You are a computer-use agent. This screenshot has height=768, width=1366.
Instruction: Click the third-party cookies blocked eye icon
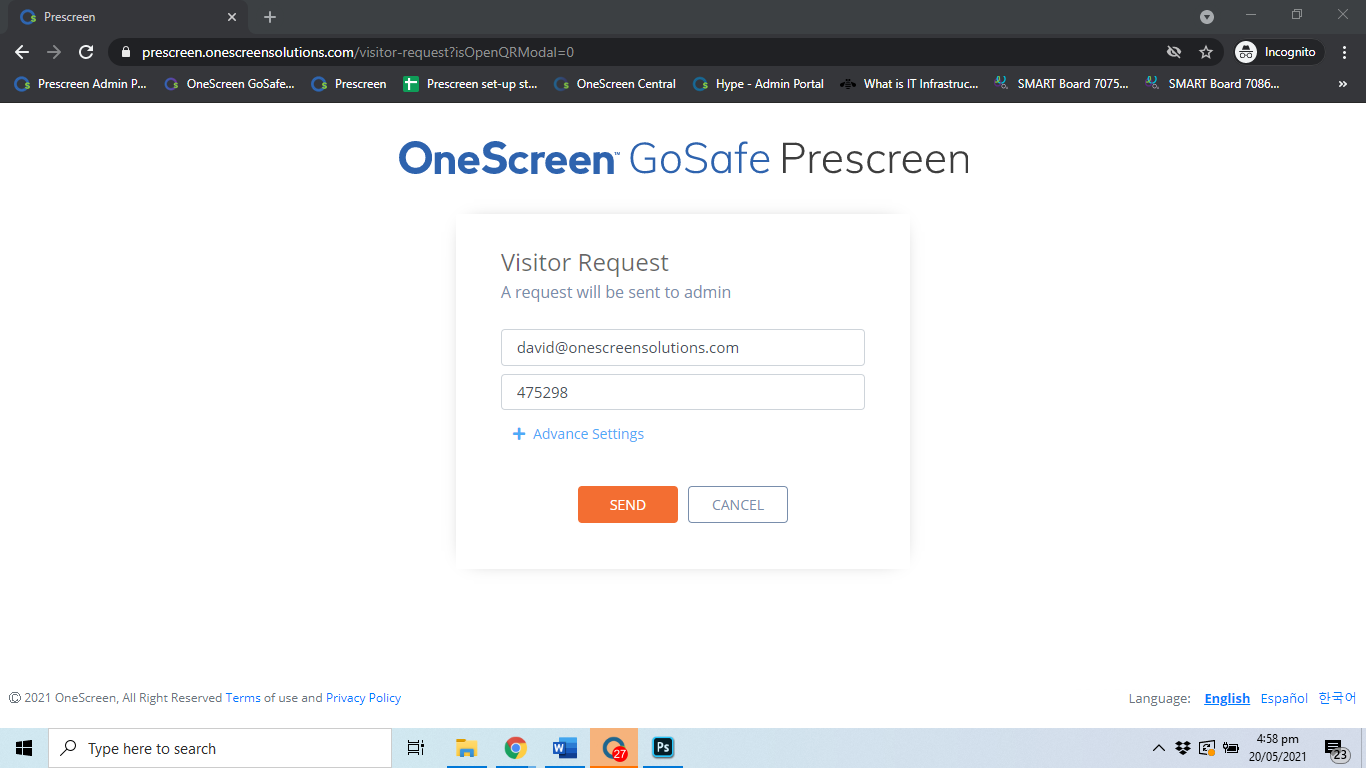[1174, 52]
